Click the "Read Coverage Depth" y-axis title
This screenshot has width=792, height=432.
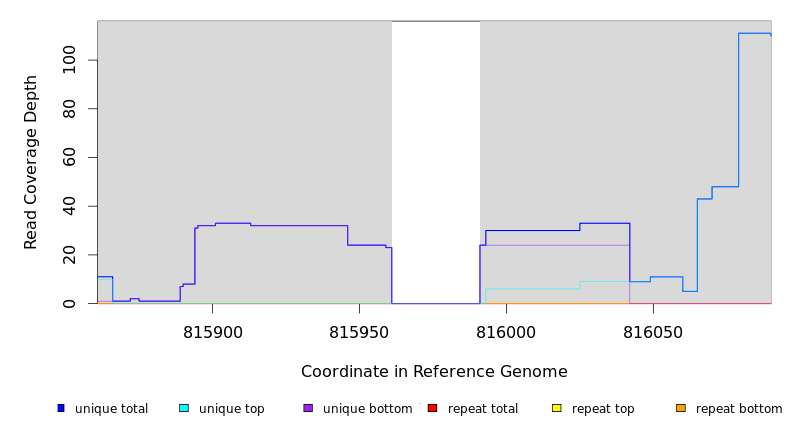pos(31,162)
